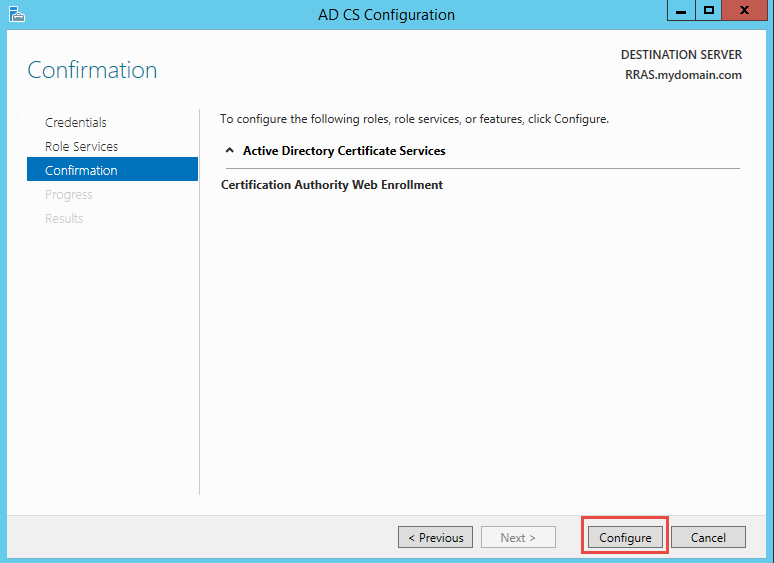Close the AD CS Configuration window

click(x=744, y=10)
